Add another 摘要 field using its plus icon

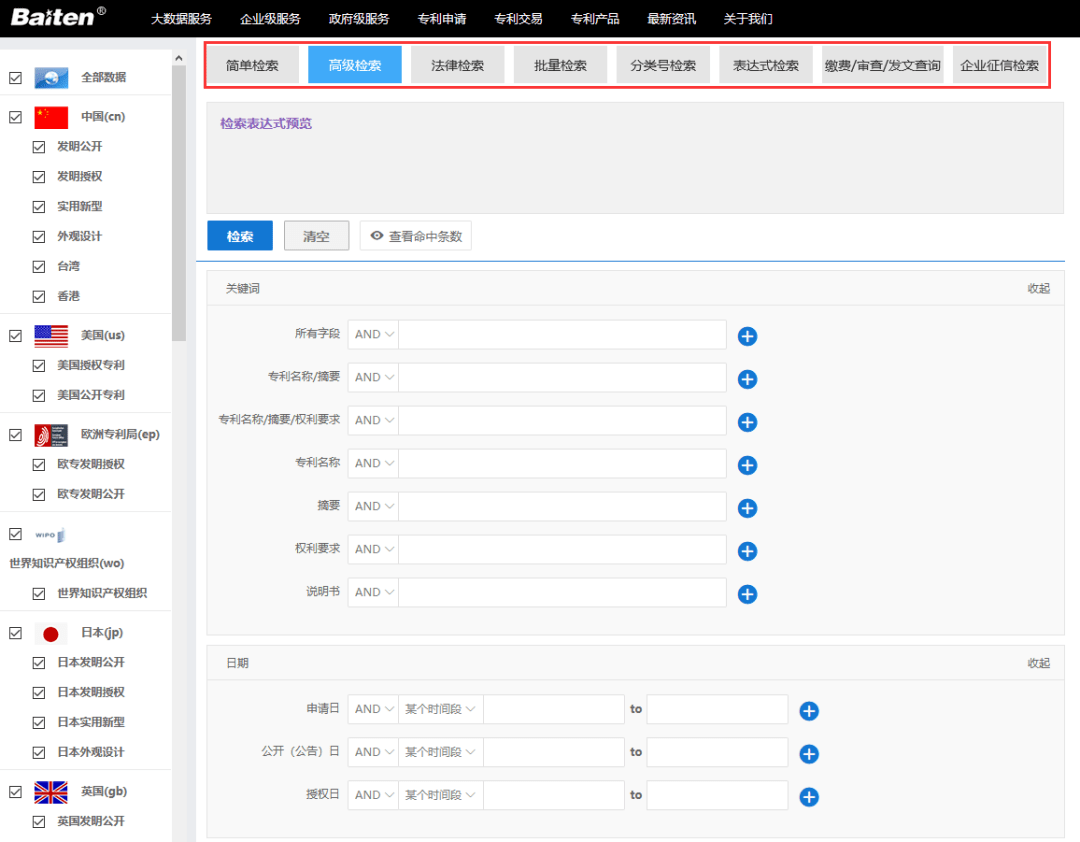click(x=747, y=508)
